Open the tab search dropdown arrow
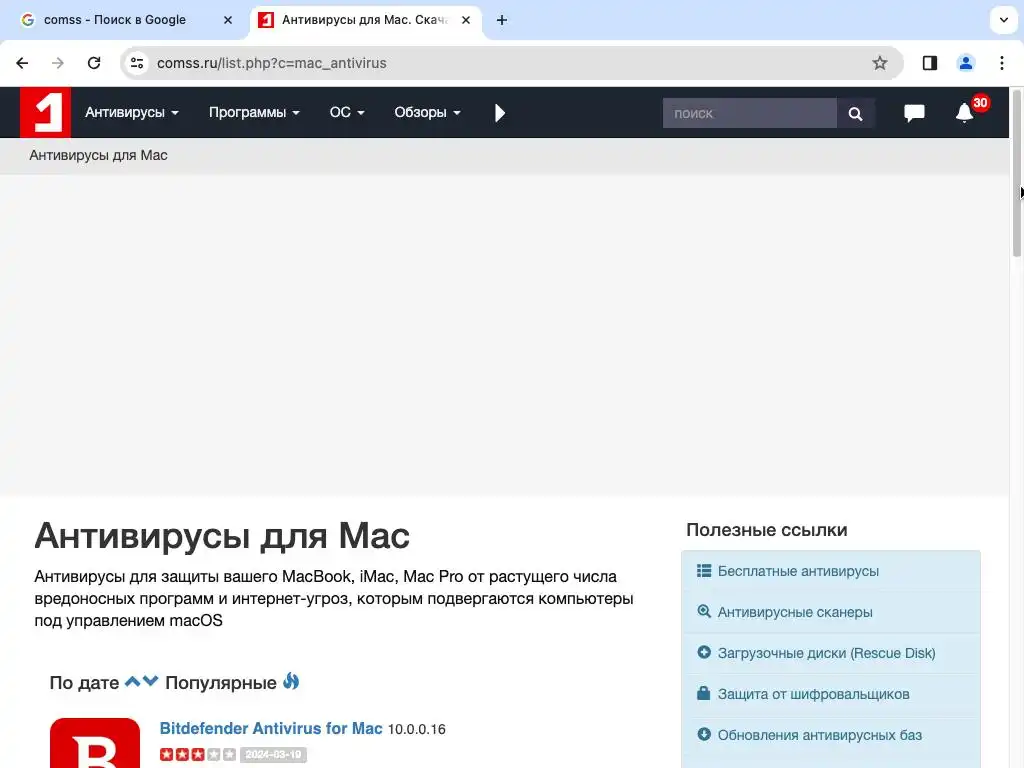The width and height of the screenshot is (1024, 768). (1004, 20)
